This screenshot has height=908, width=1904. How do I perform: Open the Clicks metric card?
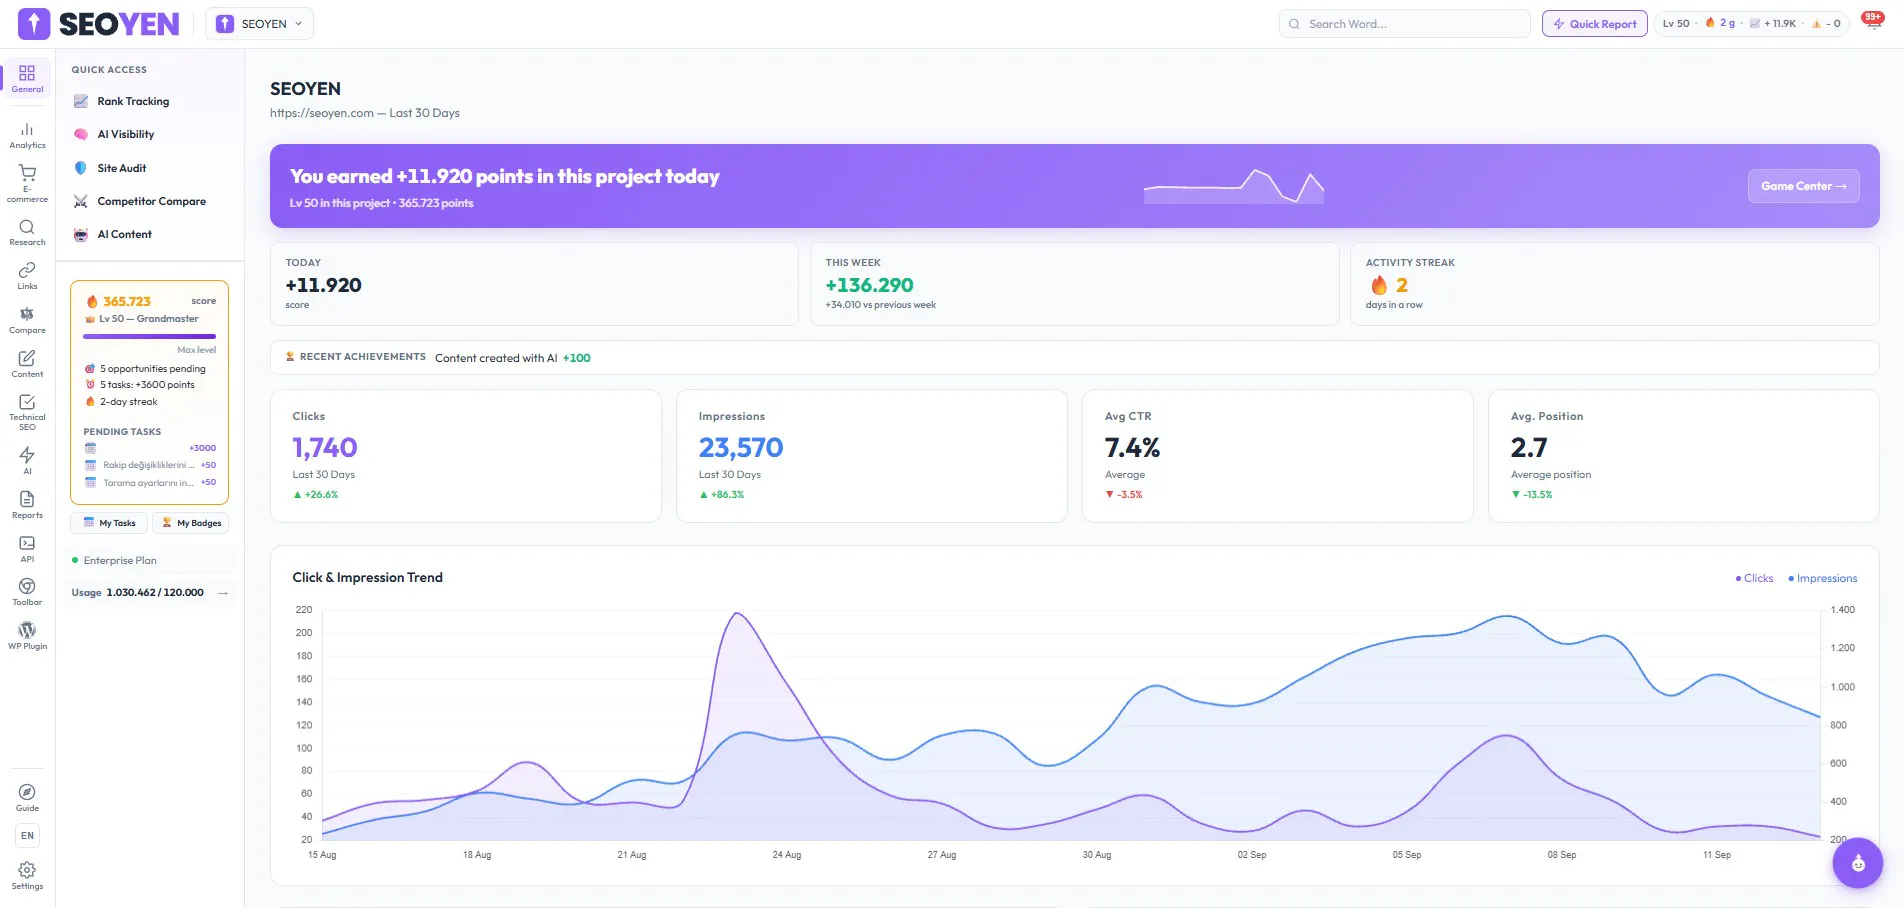point(466,456)
